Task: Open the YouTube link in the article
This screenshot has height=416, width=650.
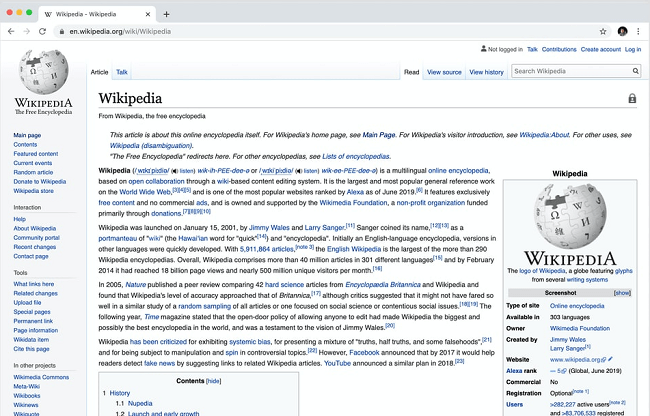Action: pos(337,363)
